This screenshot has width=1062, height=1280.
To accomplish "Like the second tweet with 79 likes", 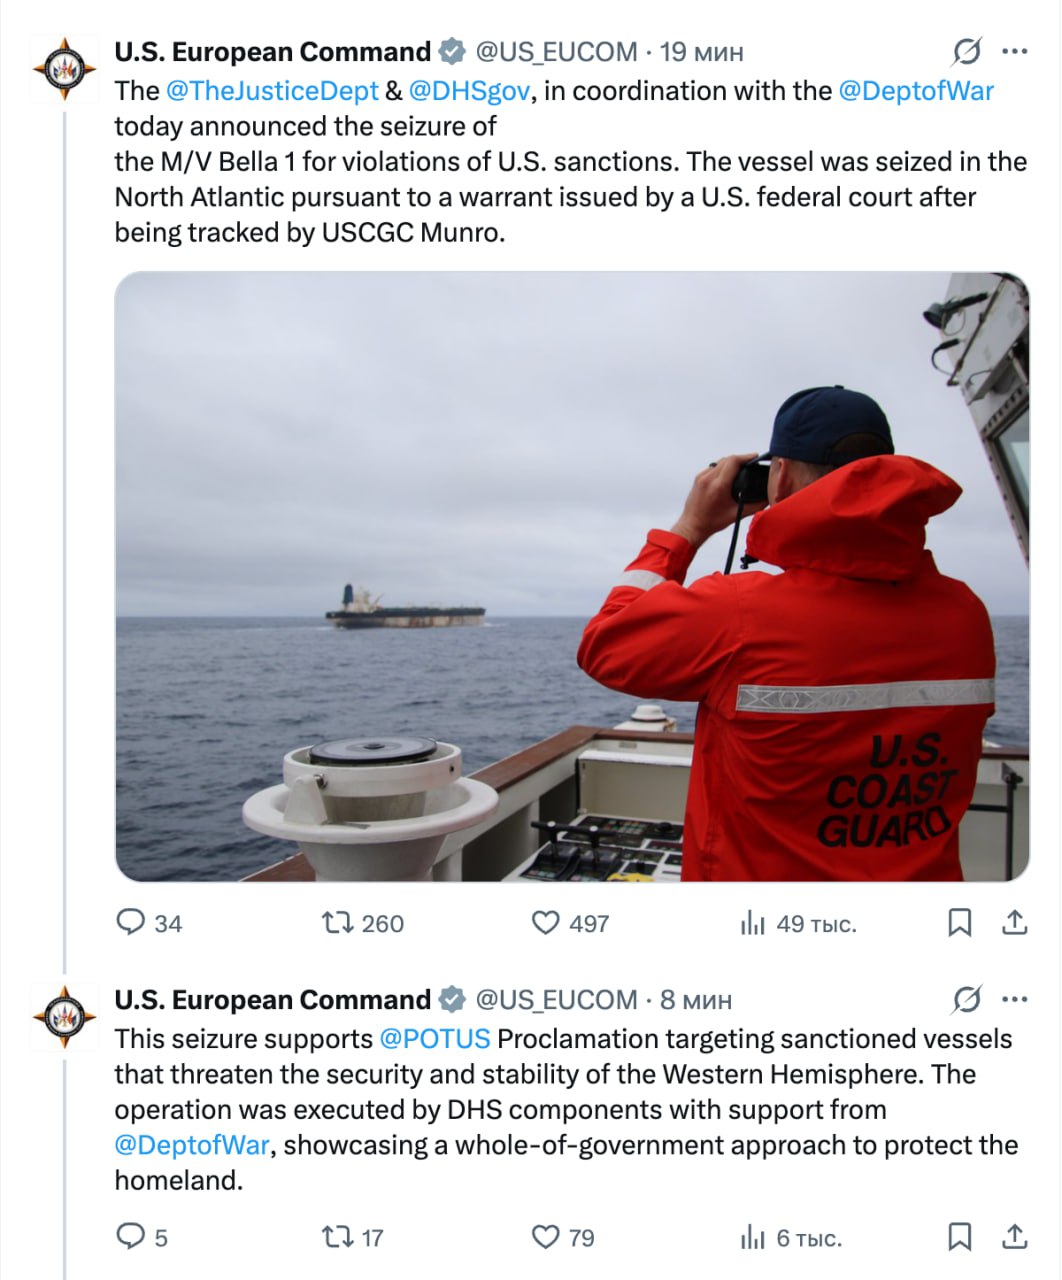I will (x=545, y=1237).
